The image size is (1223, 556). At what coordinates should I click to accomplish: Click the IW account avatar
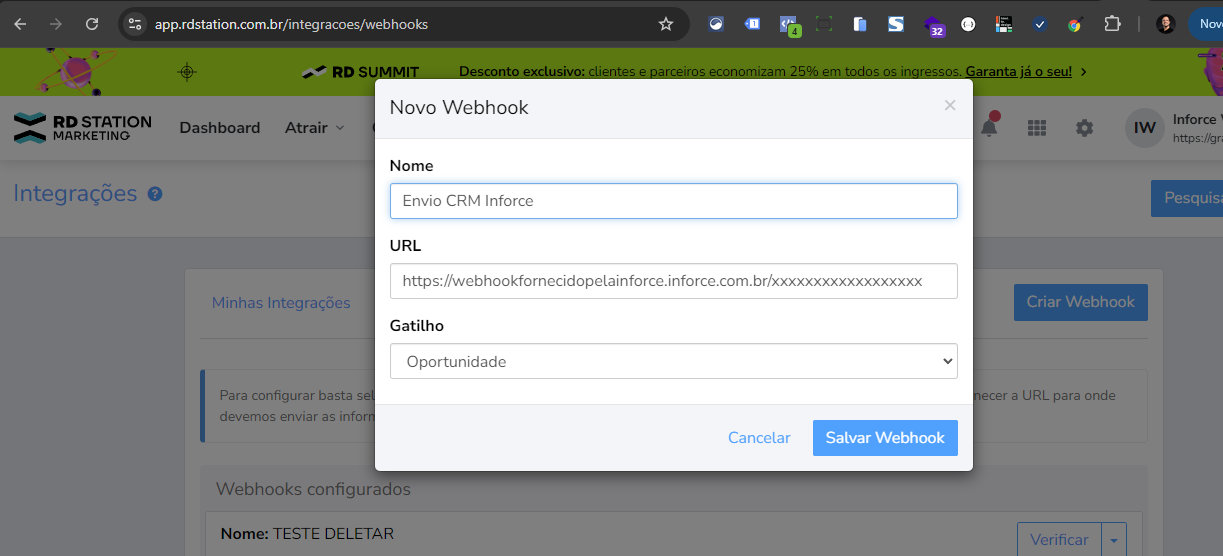pyautogui.click(x=1145, y=128)
